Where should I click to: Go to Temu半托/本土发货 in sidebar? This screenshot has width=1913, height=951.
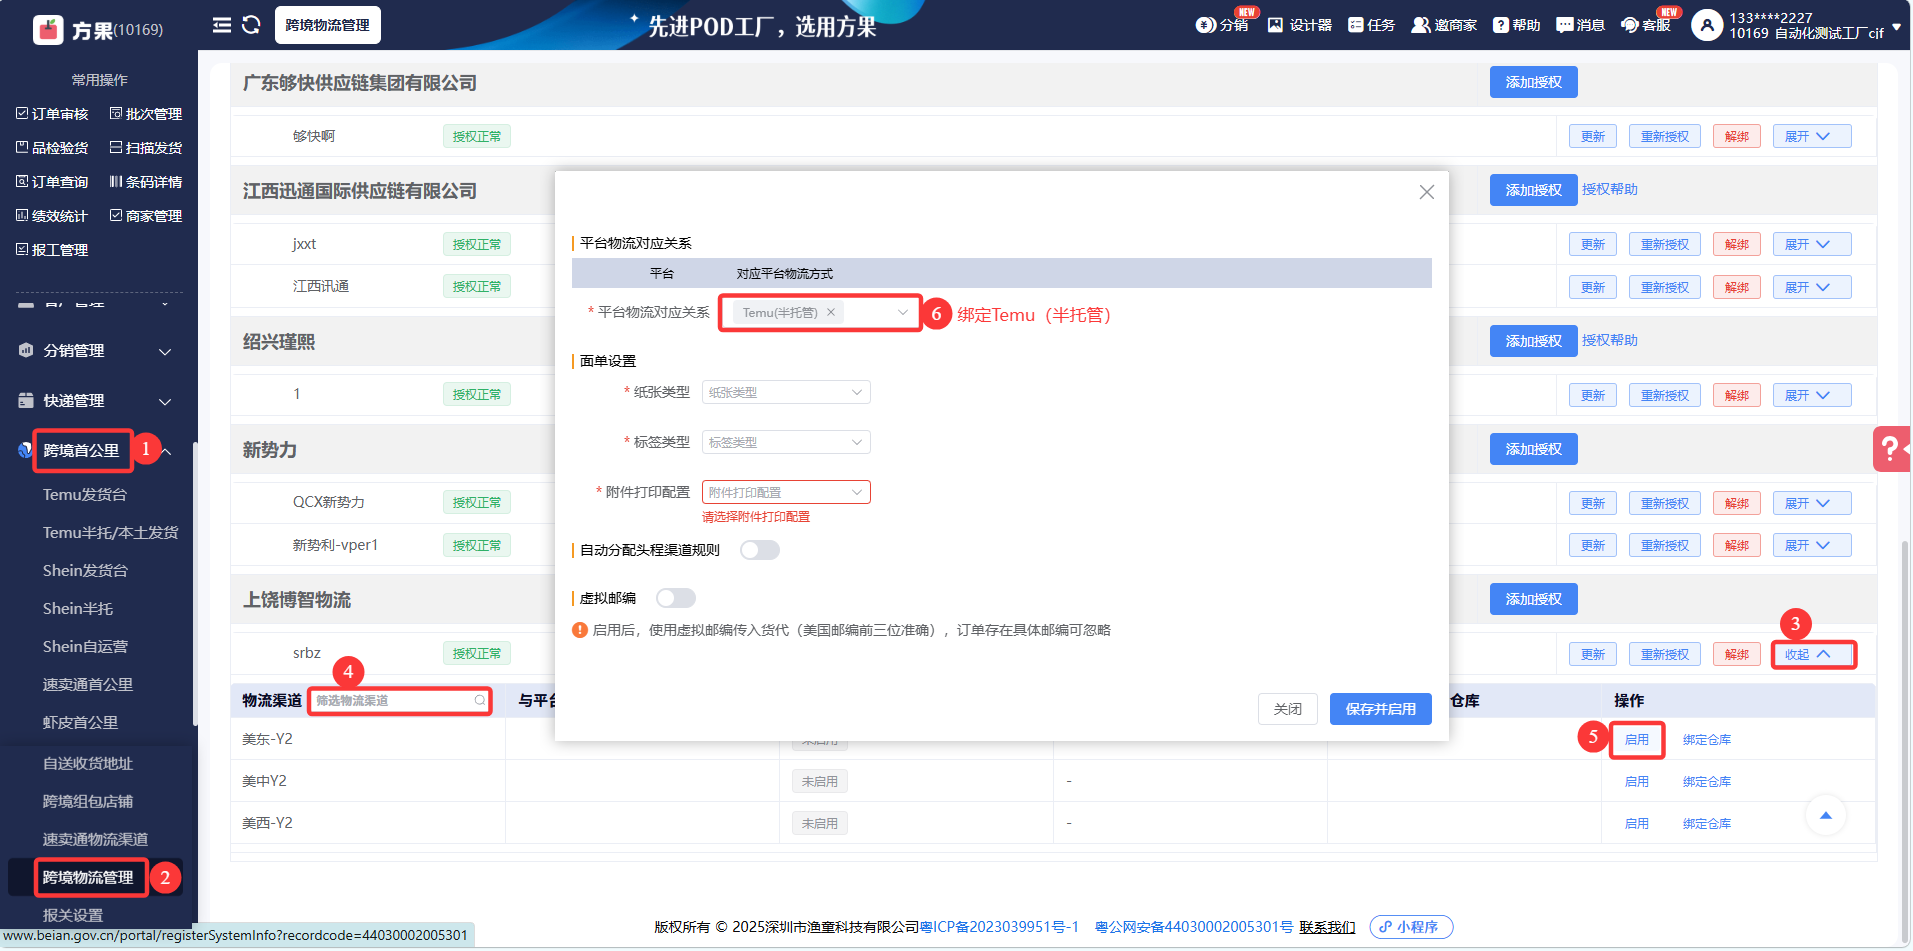[110, 533]
